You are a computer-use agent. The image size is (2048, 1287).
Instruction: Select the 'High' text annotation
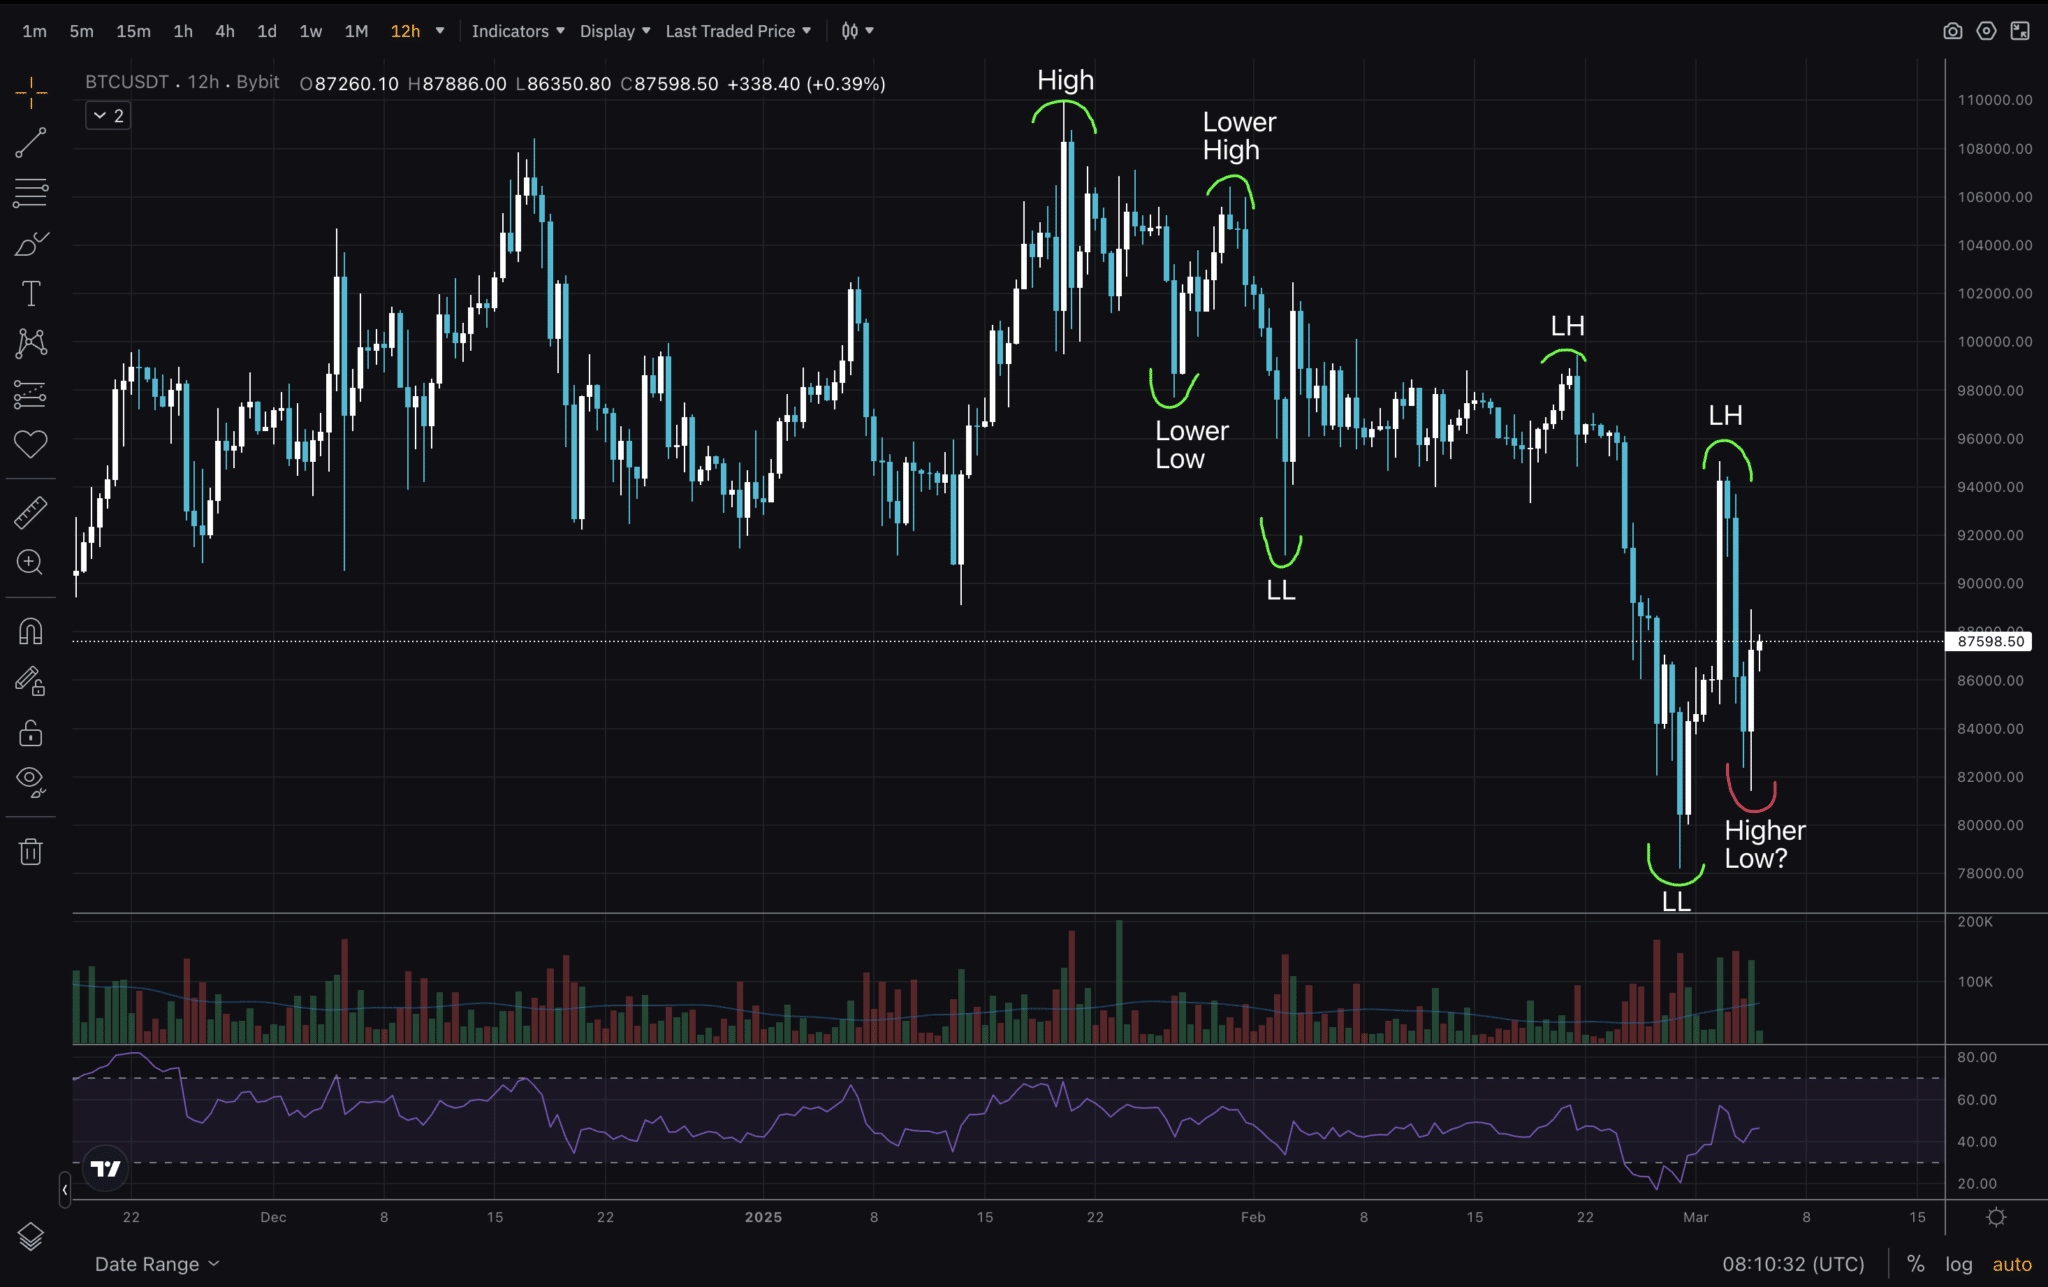tap(1065, 80)
